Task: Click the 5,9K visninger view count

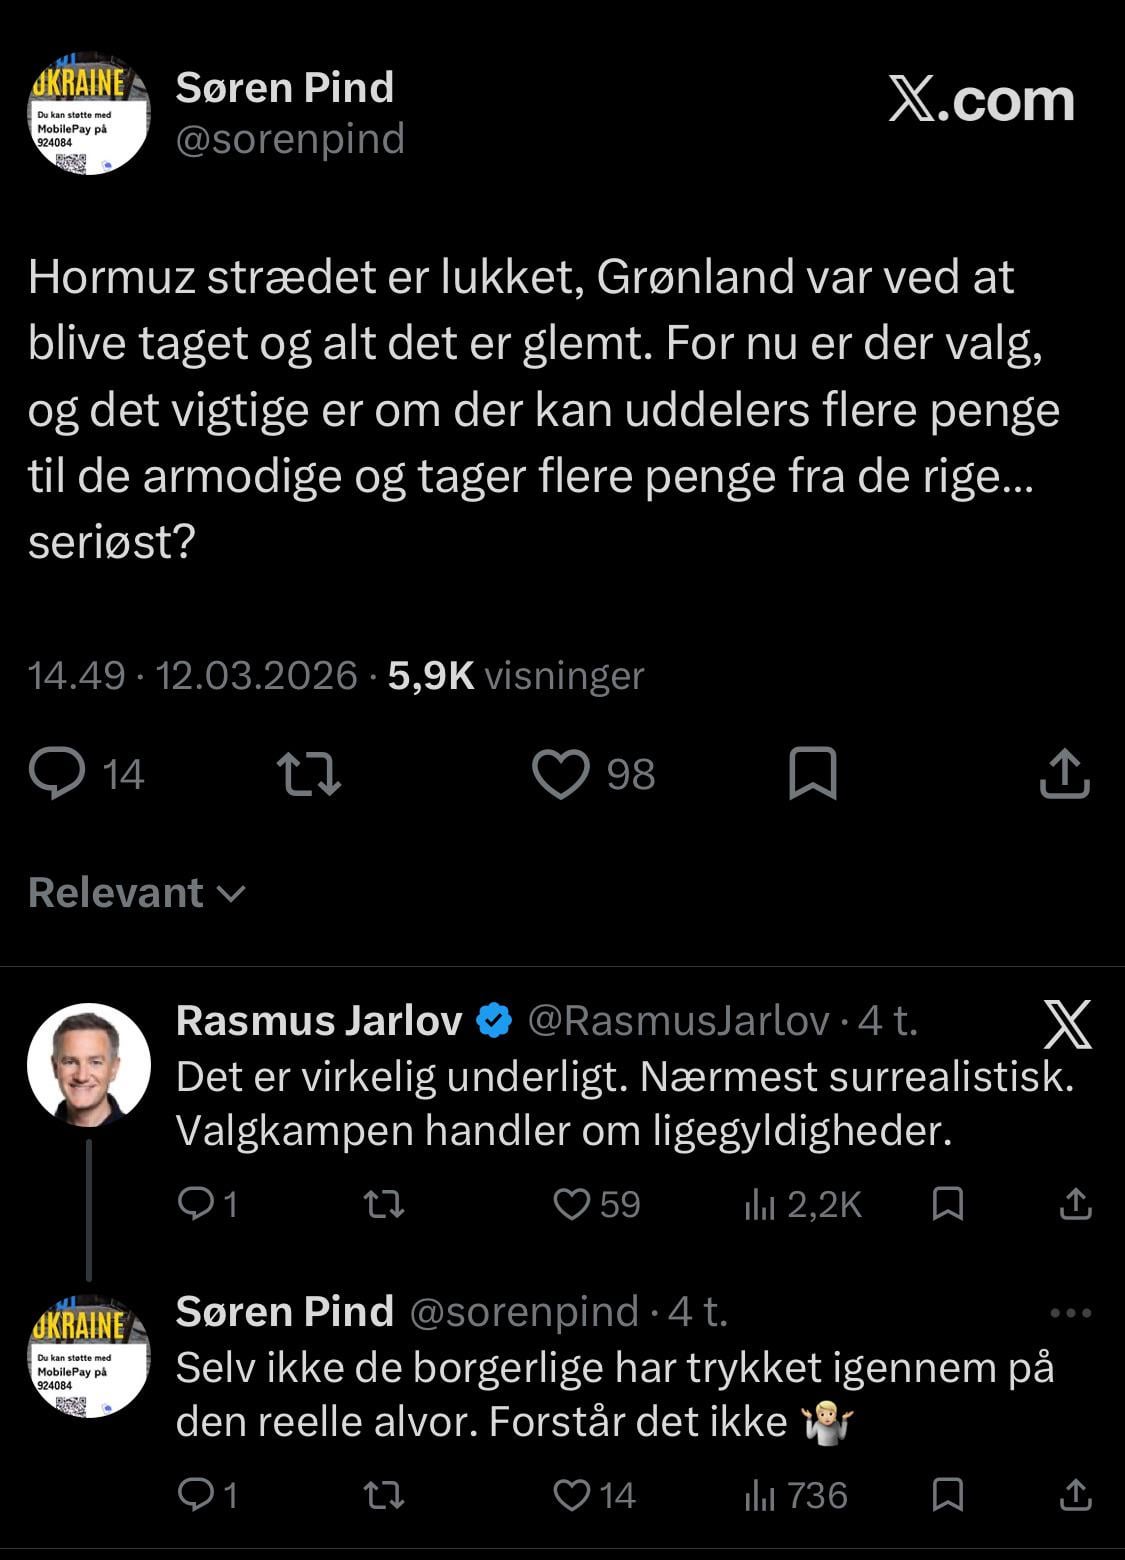Action: click(x=516, y=676)
